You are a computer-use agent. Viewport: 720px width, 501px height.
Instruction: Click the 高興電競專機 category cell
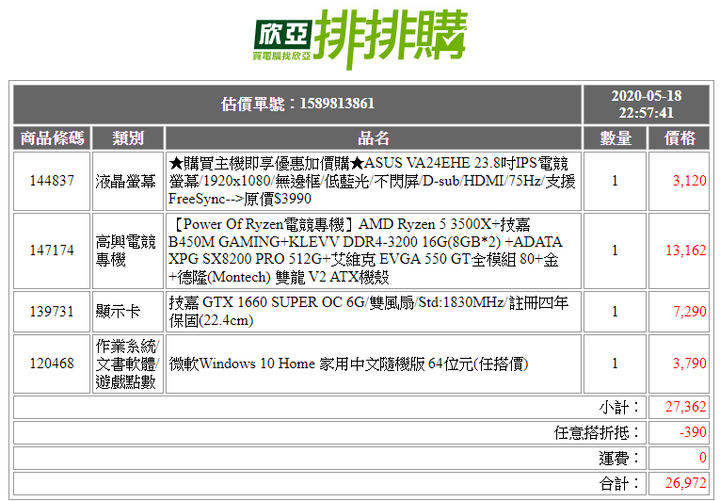point(128,251)
